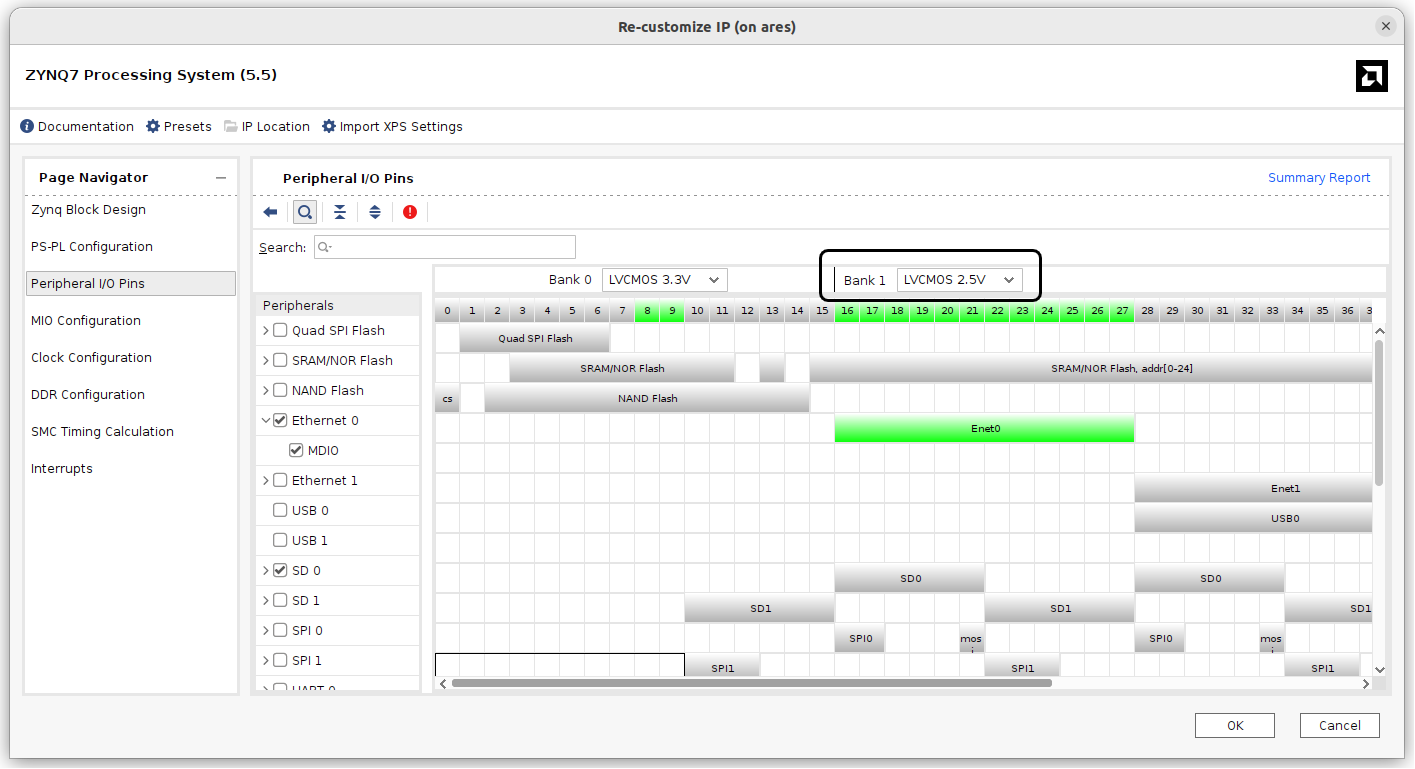The image size is (1415, 769).
Task: Enable the SPI 1 checkbox
Action: click(x=280, y=660)
